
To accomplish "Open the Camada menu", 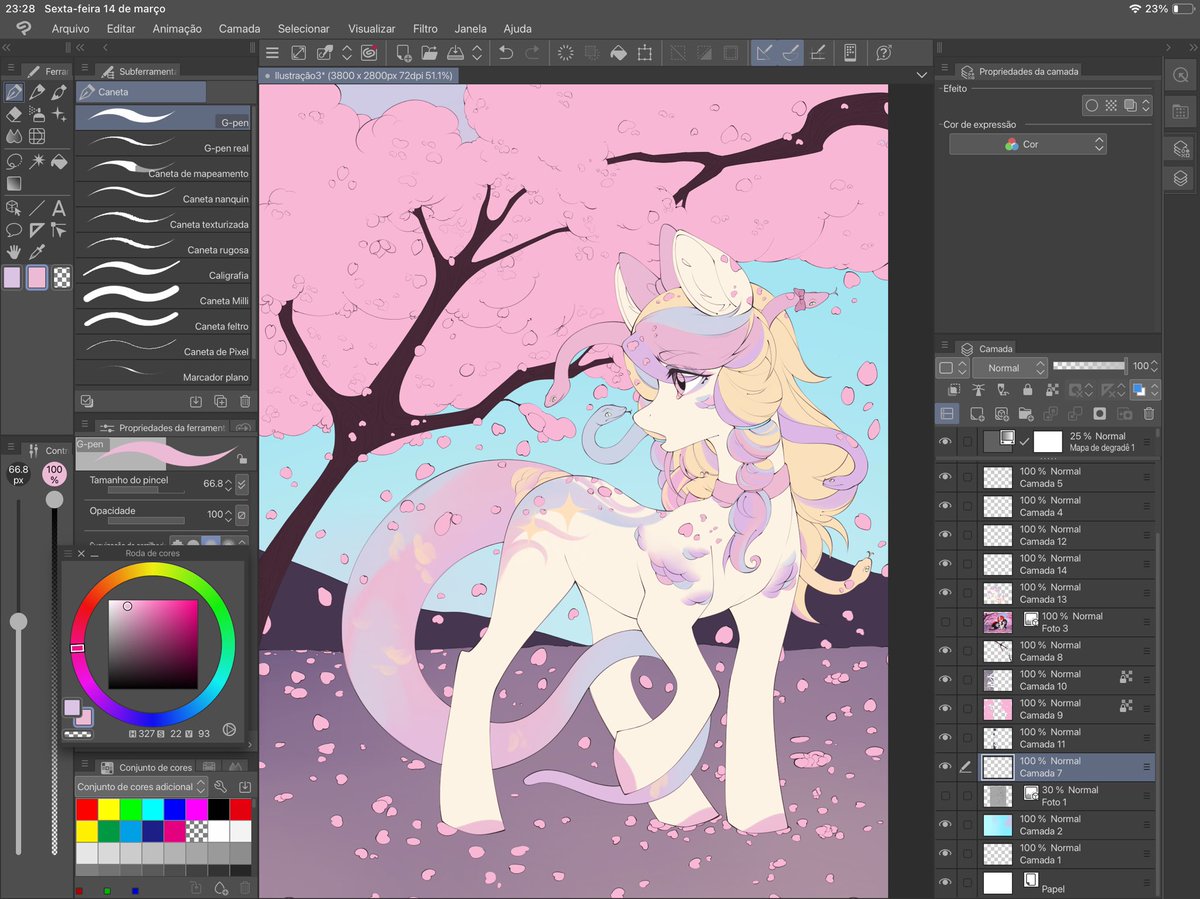I will tap(239, 29).
